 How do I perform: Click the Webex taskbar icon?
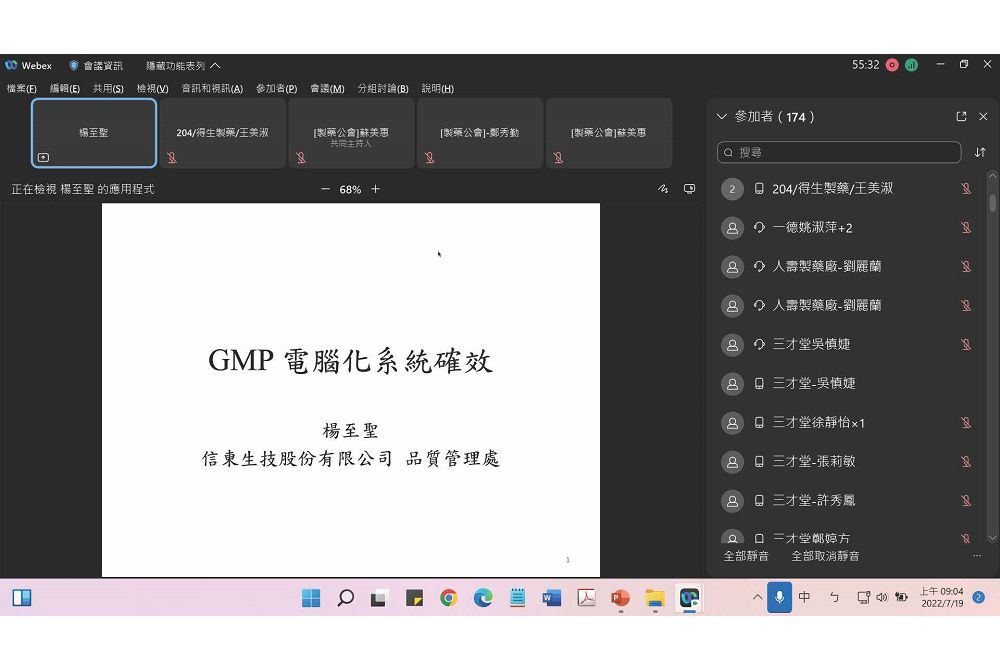(x=689, y=598)
